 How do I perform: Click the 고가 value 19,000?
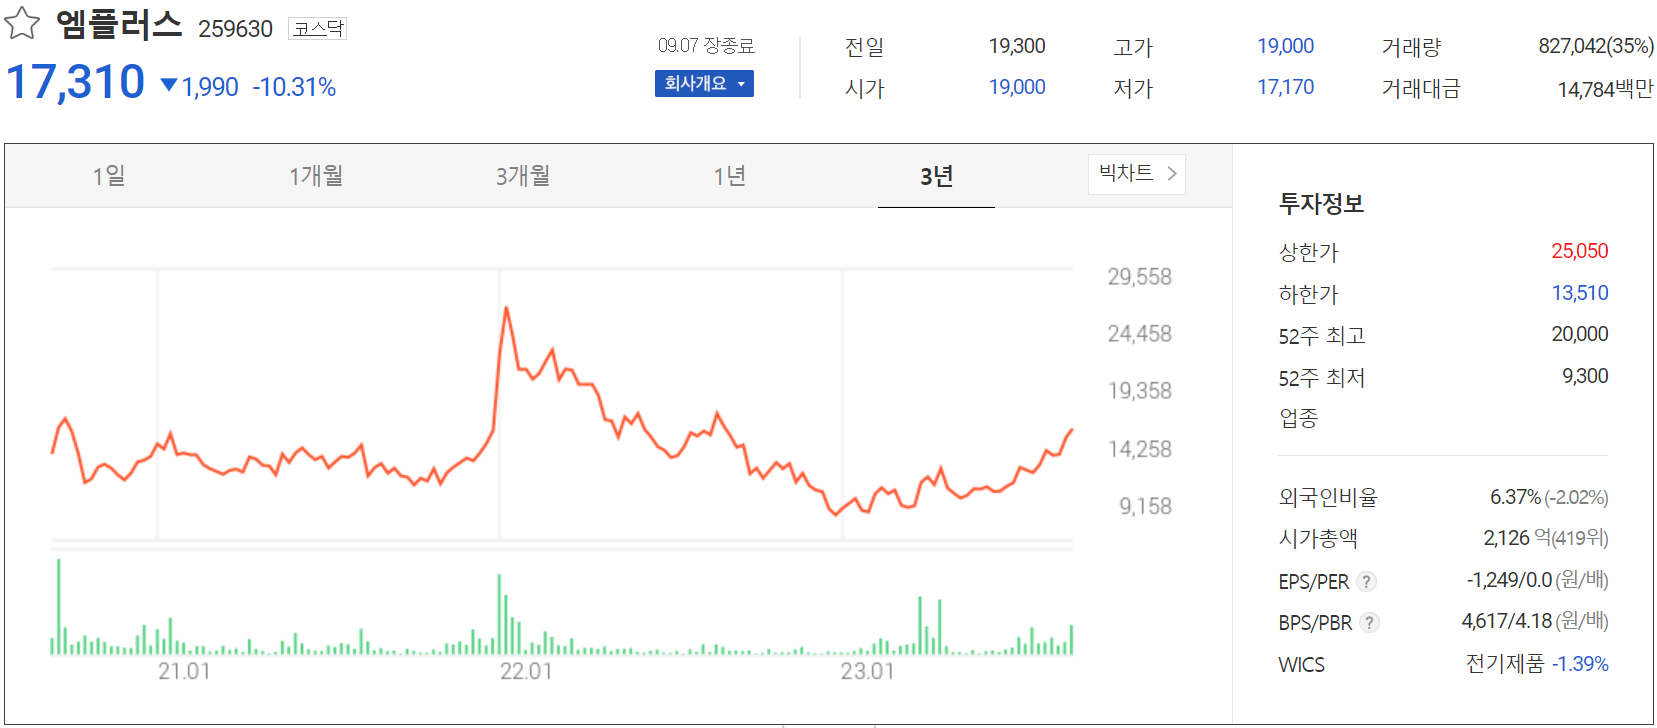(1285, 46)
